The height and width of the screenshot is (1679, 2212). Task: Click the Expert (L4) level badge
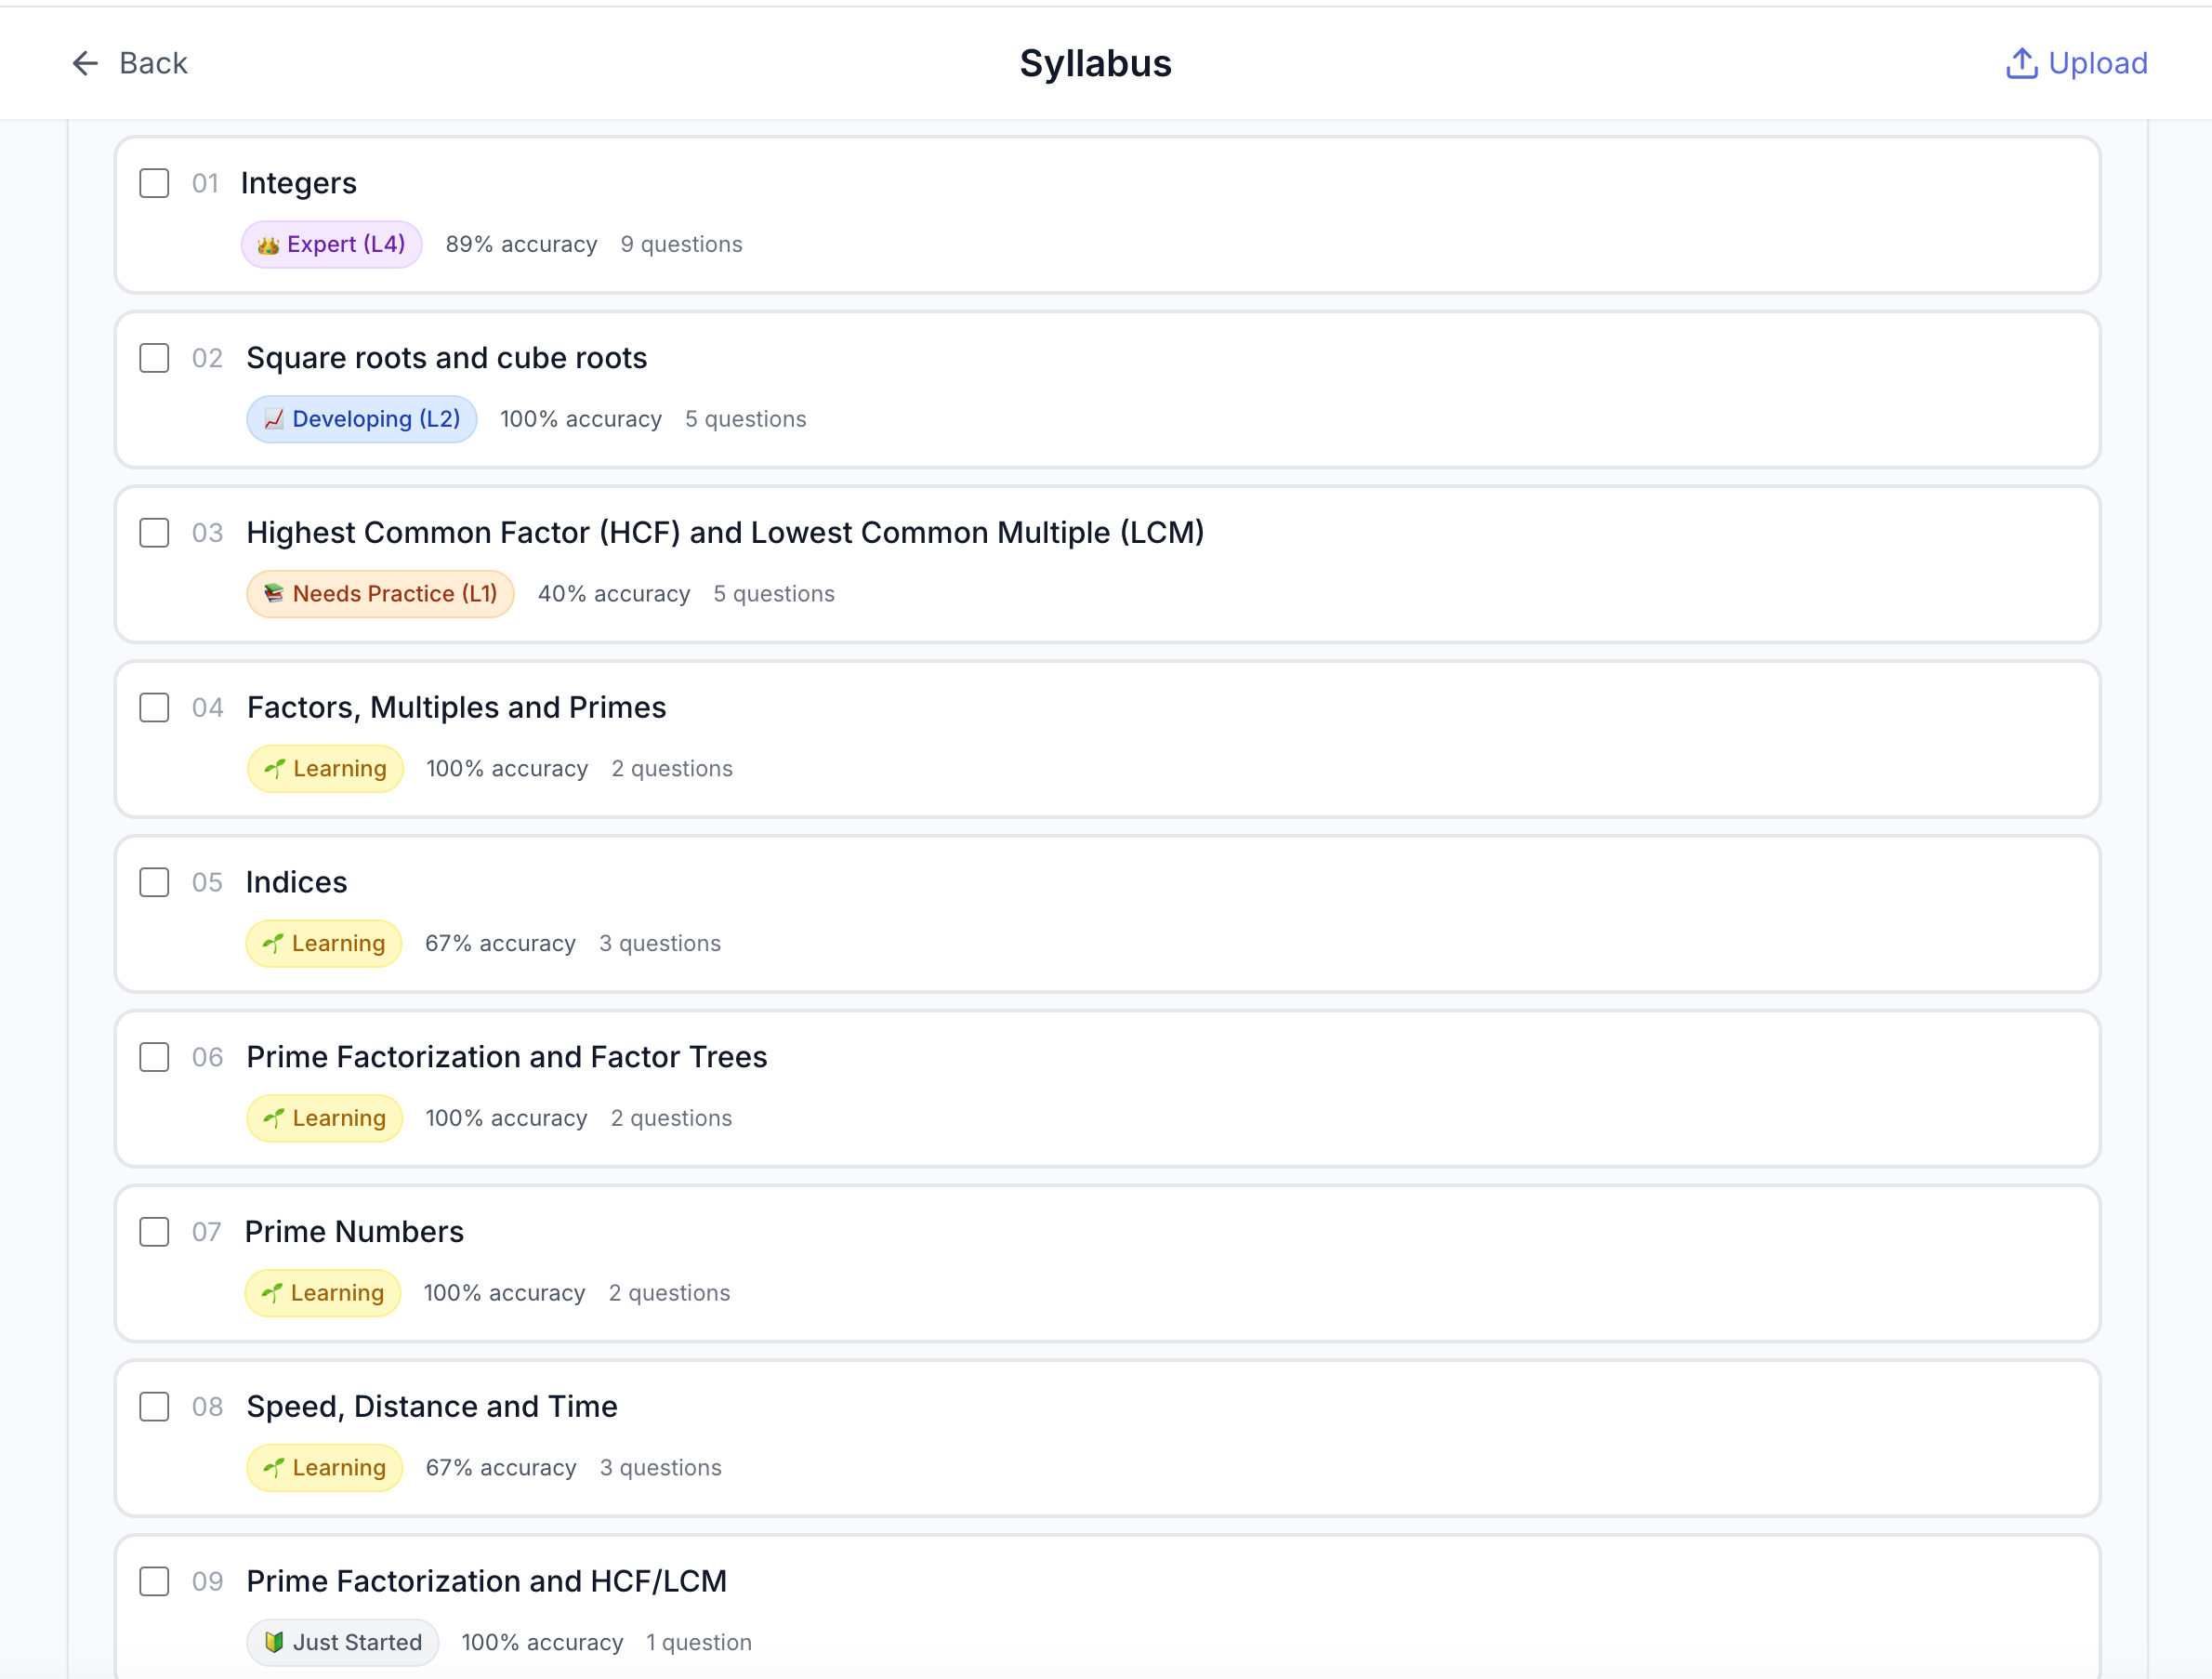pos(332,245)
